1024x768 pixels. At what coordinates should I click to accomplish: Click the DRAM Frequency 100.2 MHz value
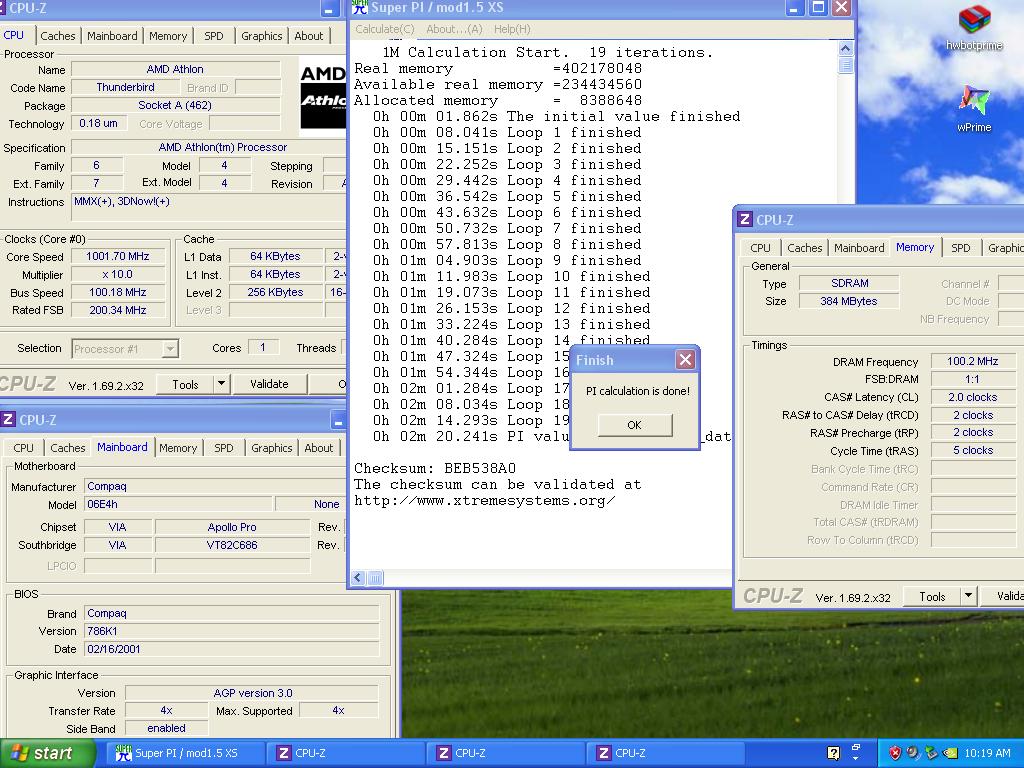coord(972,361)
